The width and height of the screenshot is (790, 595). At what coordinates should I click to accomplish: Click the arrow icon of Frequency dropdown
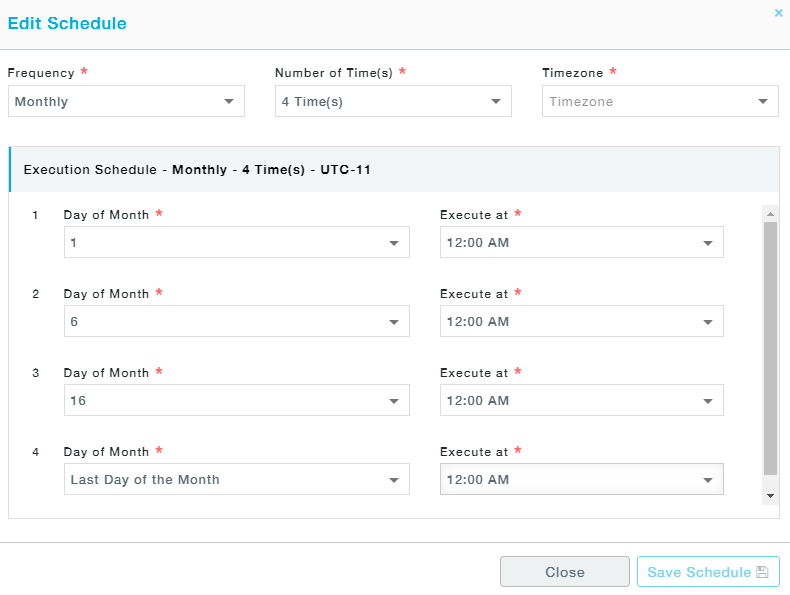click(x=229, y=102)
